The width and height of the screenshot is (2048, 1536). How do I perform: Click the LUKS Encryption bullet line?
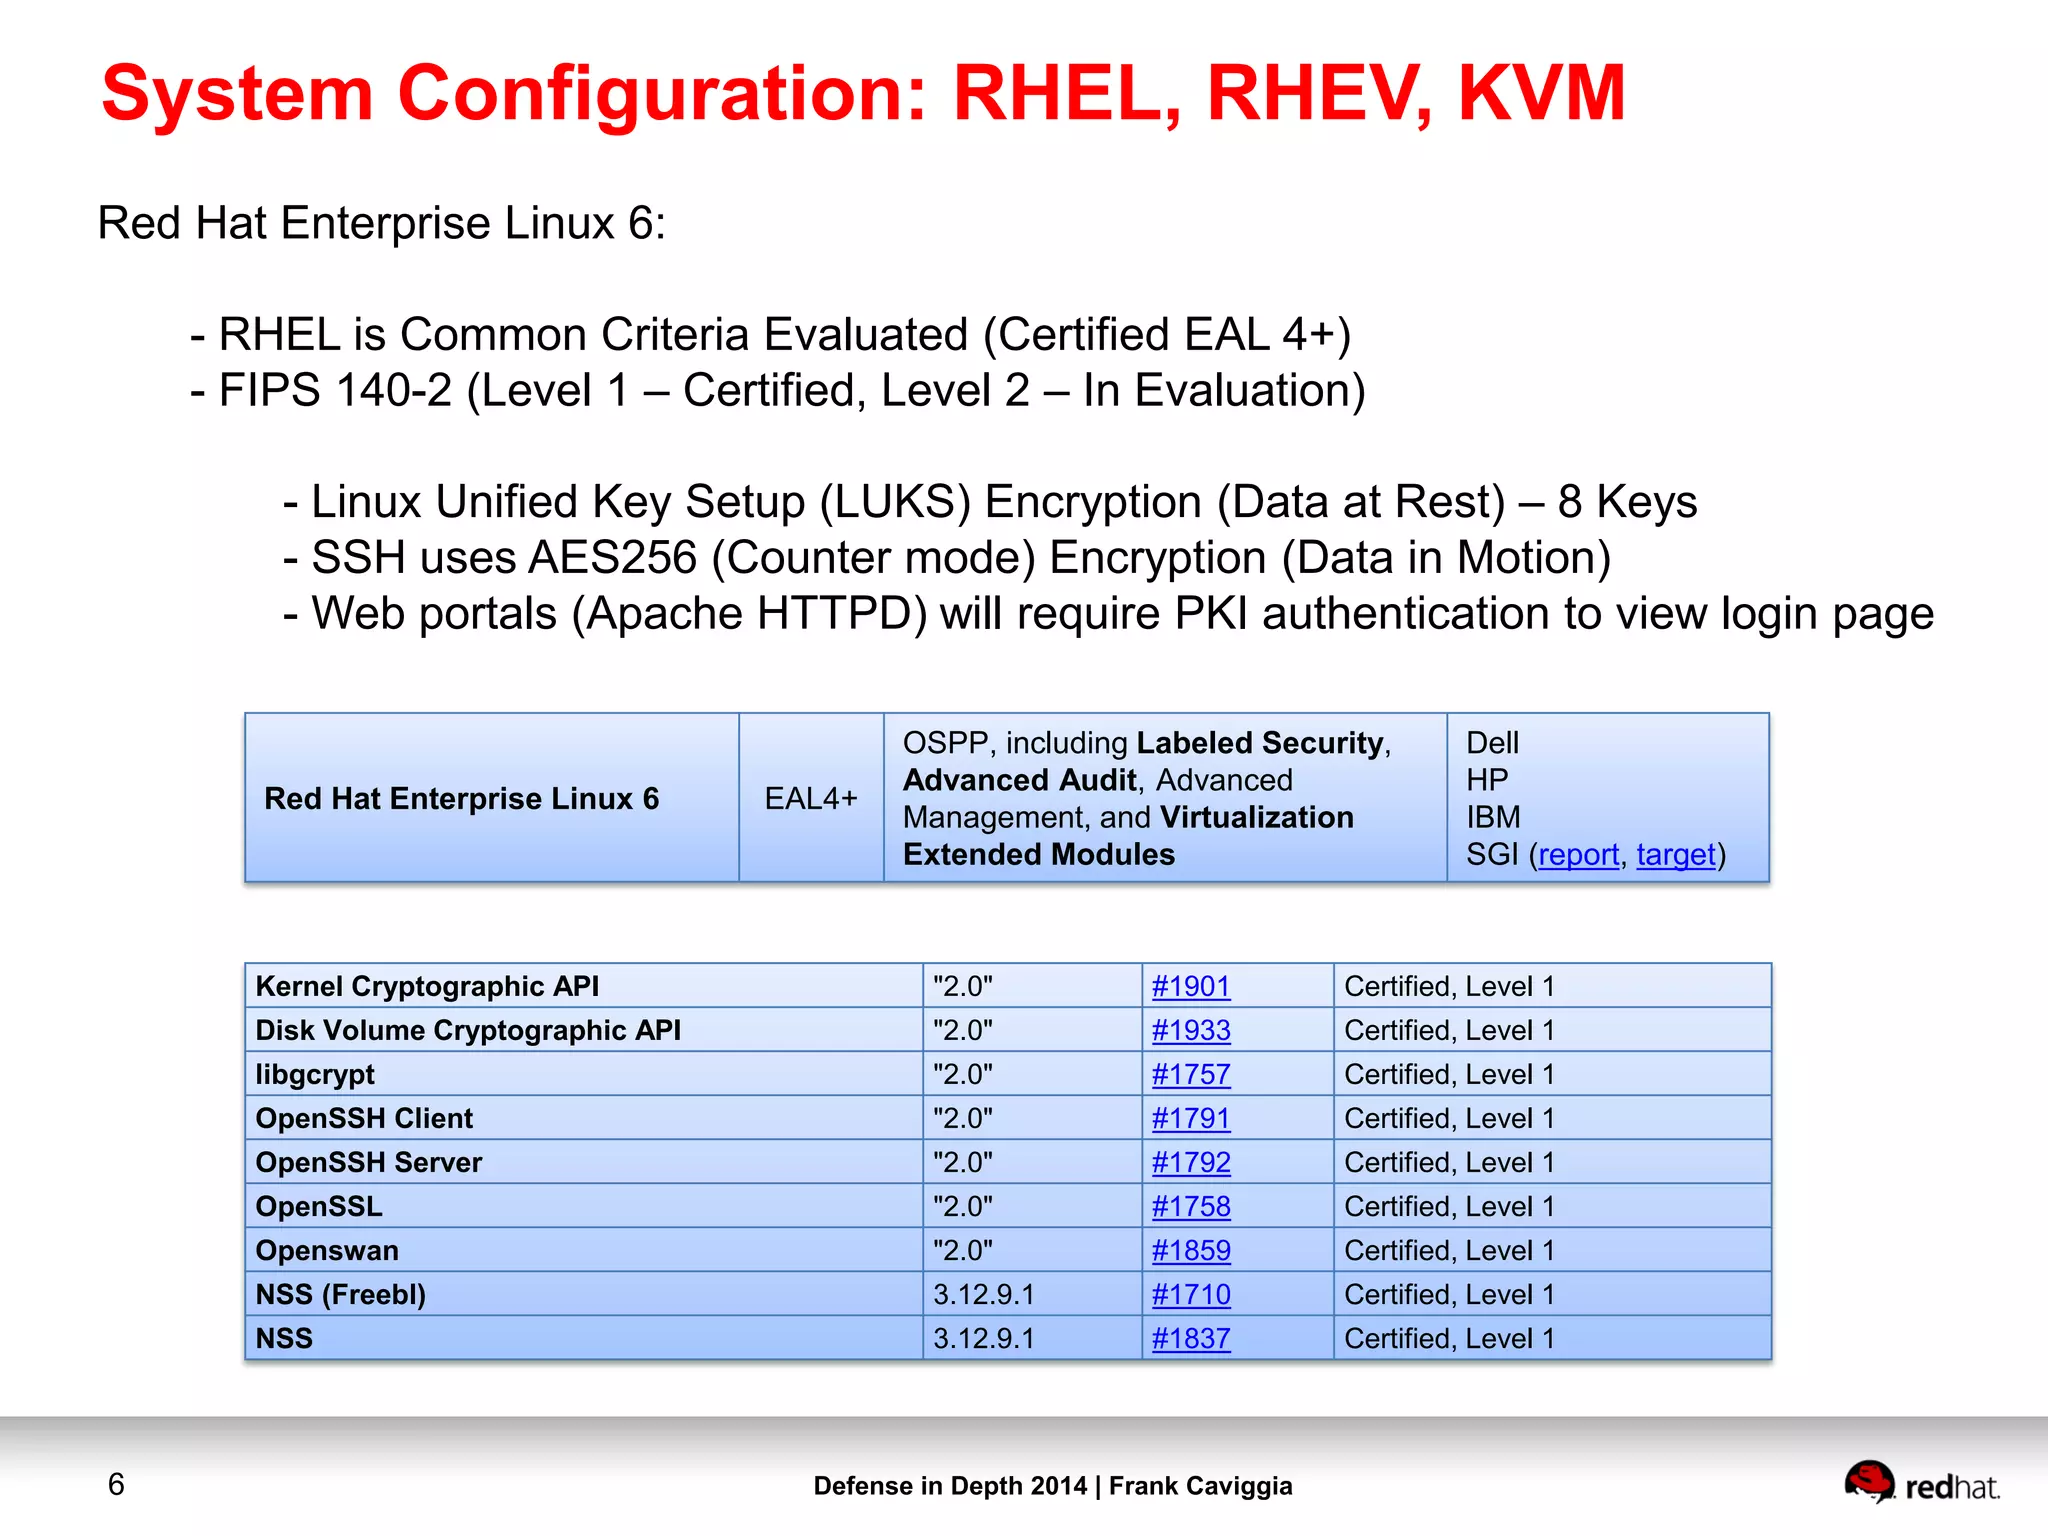click(990, 502)
